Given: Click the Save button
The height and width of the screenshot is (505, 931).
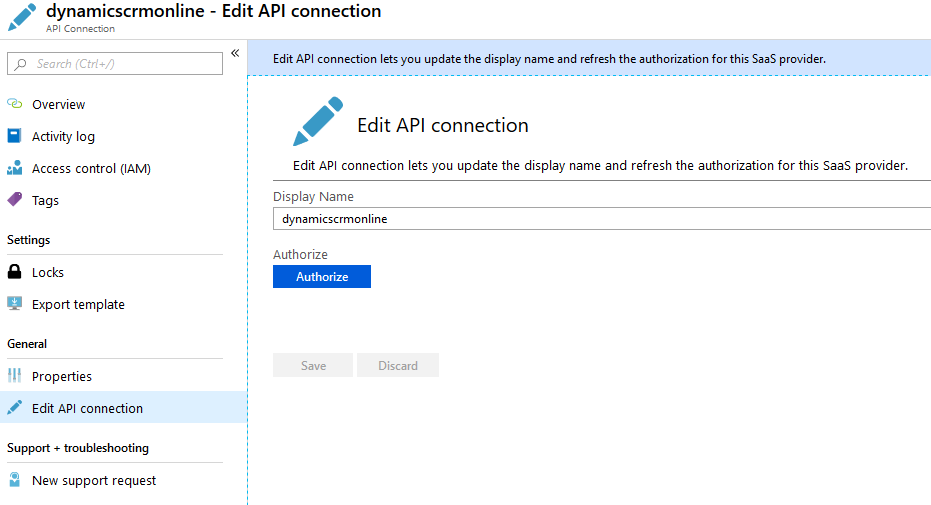Looking at the screenshot, I should (313, 366).
